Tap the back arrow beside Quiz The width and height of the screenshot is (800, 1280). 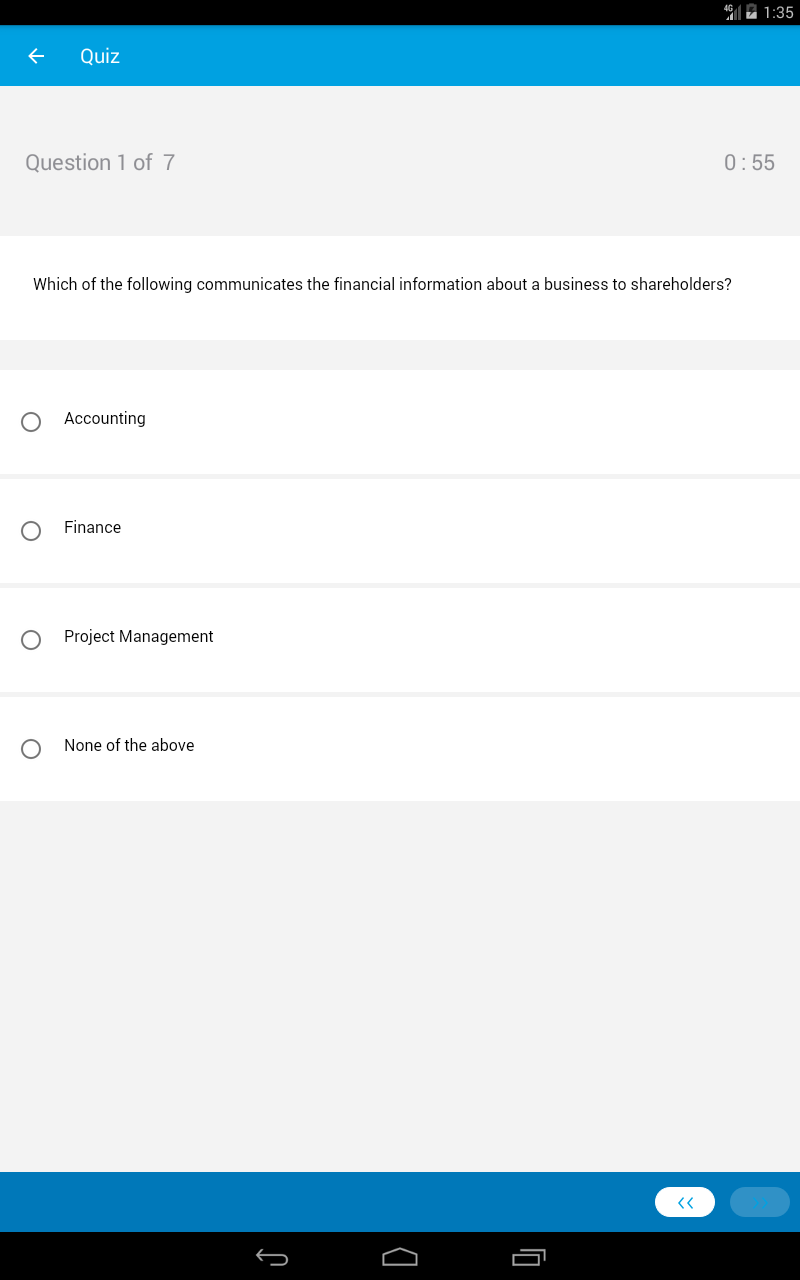pos(36,56)
